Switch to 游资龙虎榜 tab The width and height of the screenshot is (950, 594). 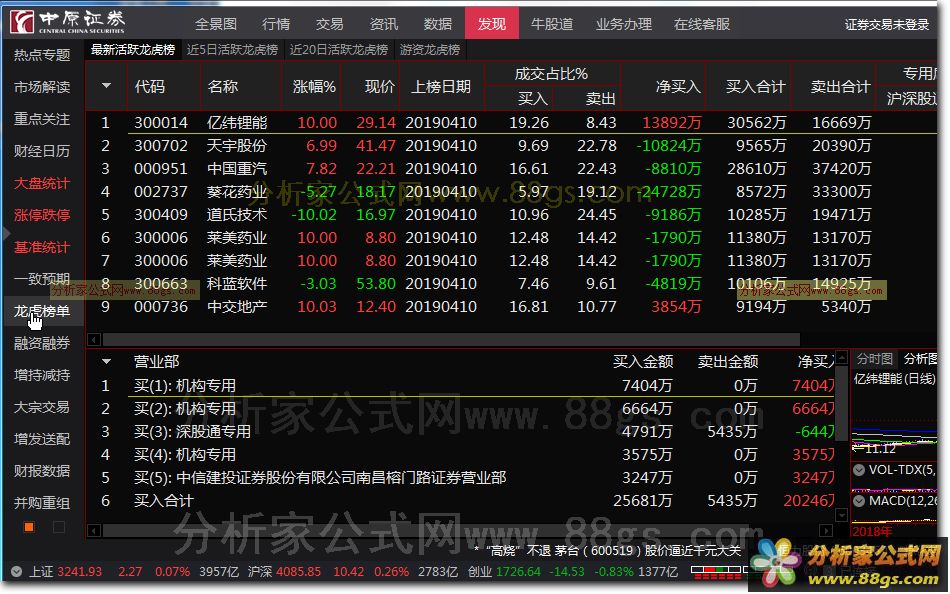pyautogui.click(x=430, y=50)
